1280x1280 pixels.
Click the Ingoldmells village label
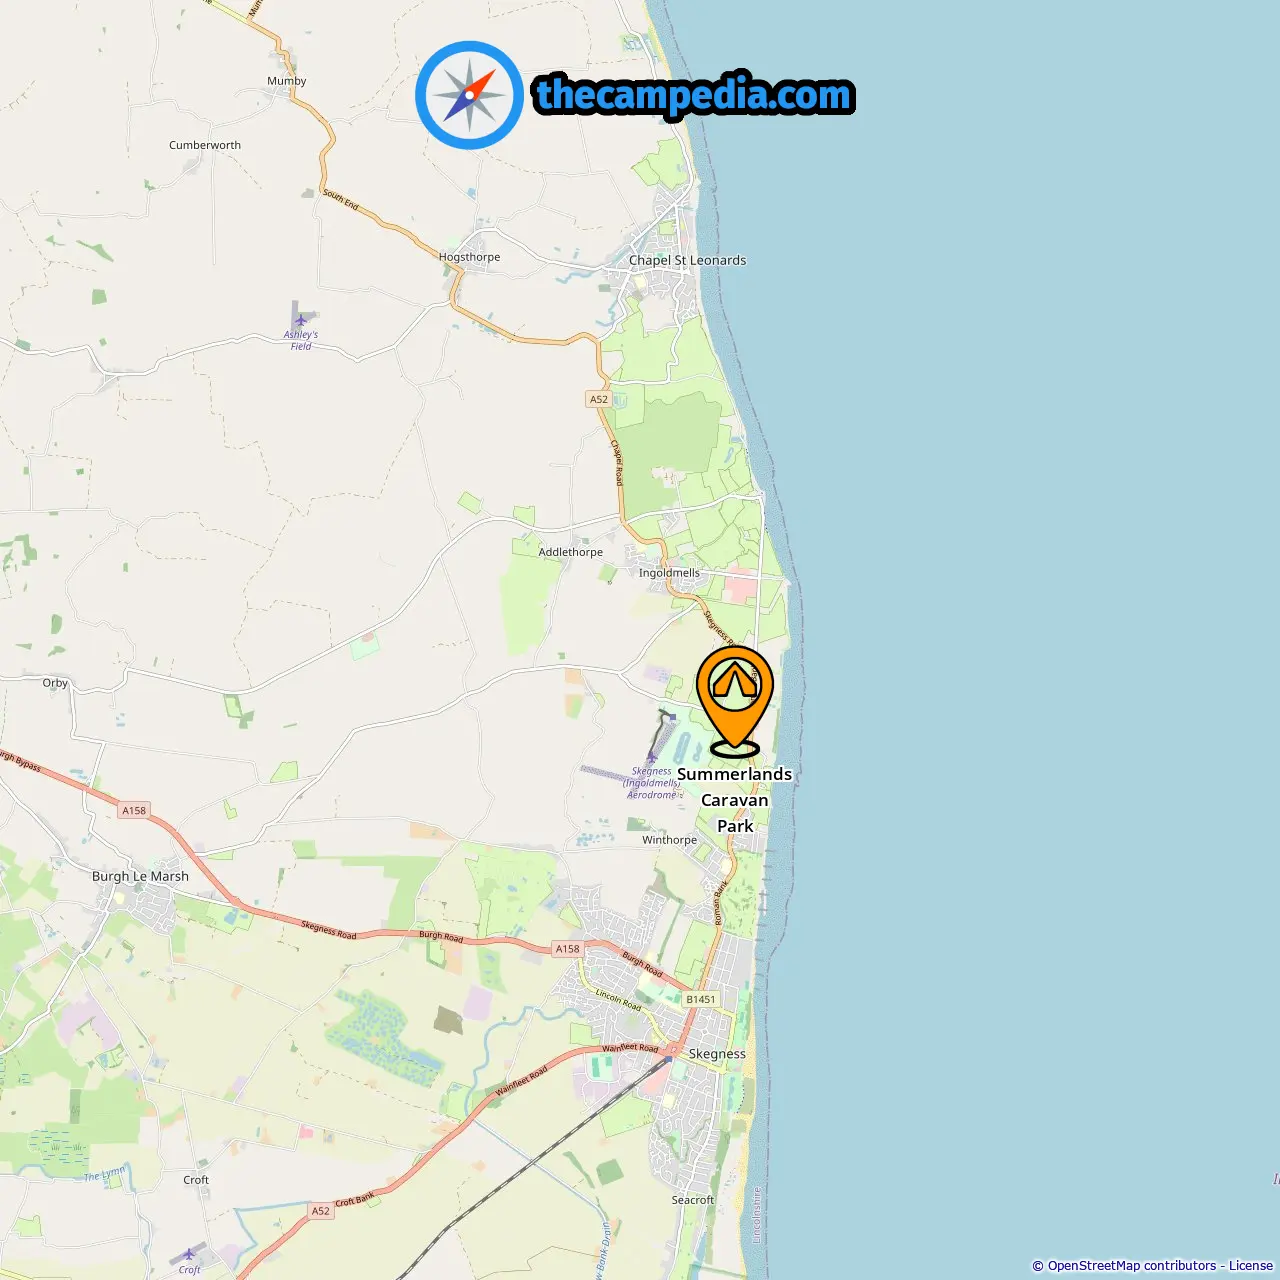669,573
